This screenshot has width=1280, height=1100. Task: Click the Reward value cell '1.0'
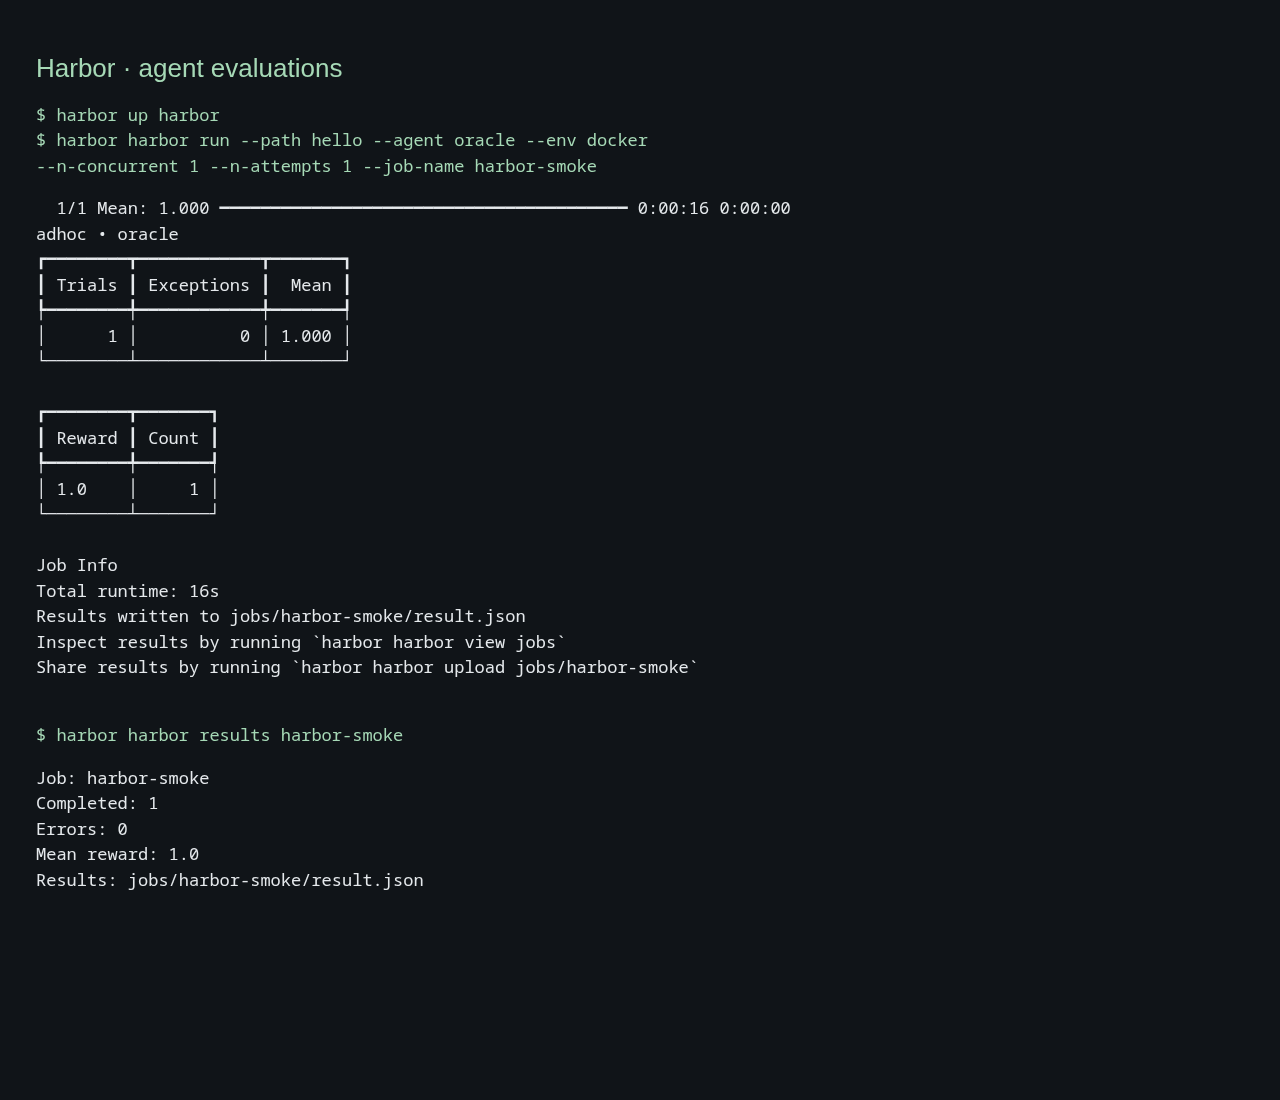(x=72, y=489)
